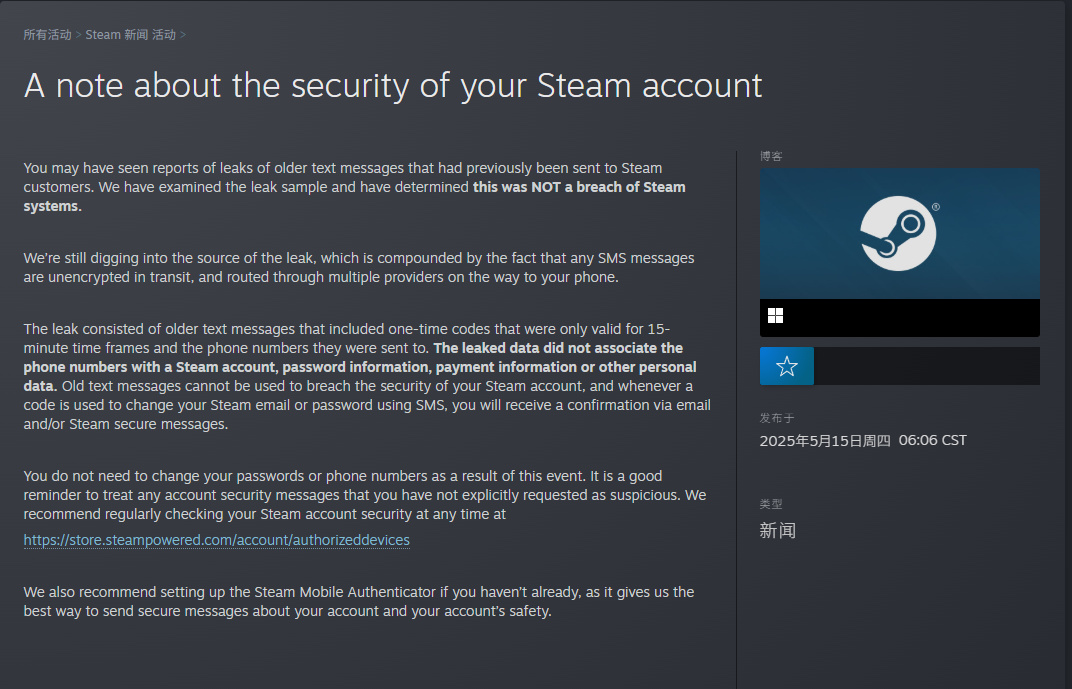Click the 2025年5月15日周四 publish date
This screenshot has height=689, width=1072.
tap(825, 441)
